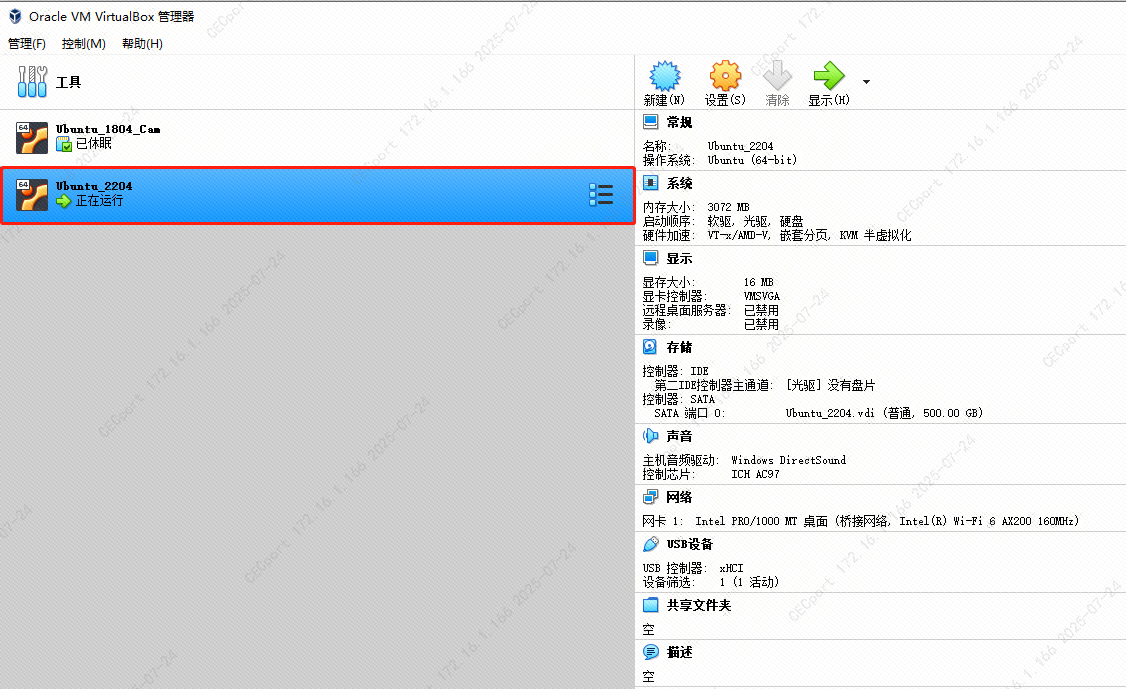The image size is (1126, 689).
Task: Click the Windows DirectSound audio driver value
Action: (788, 460)
